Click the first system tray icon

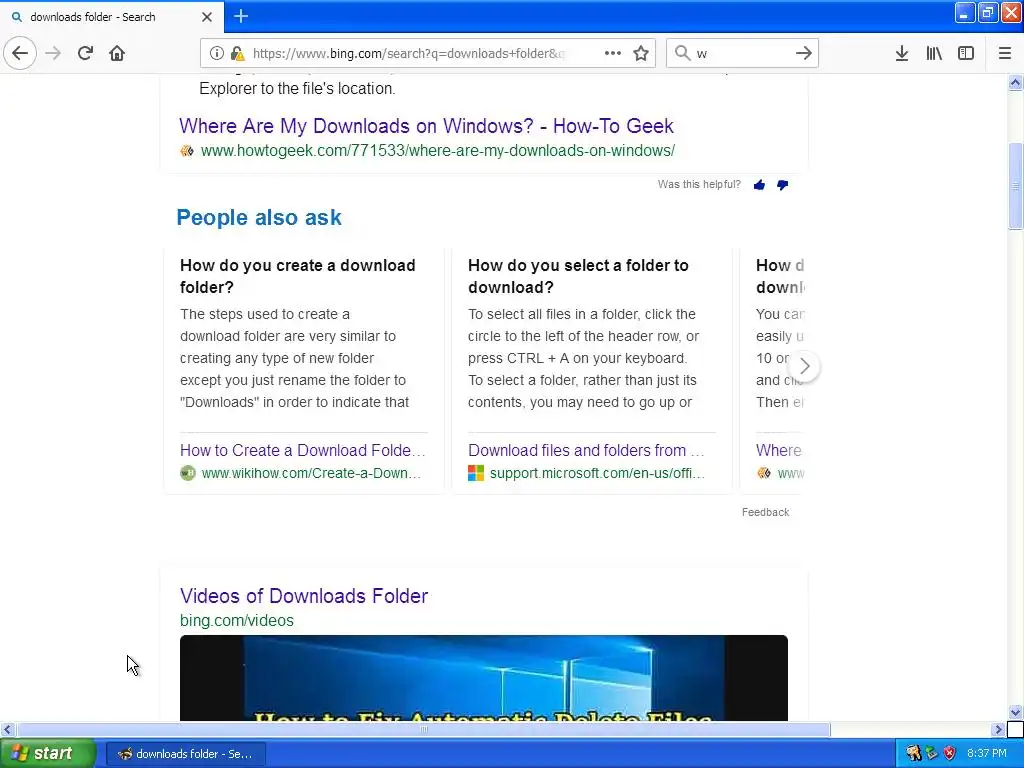[913, 754]
